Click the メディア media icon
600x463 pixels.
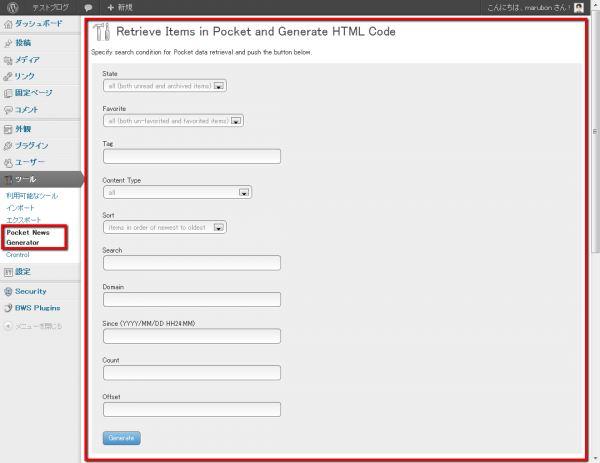coord(8,60)
